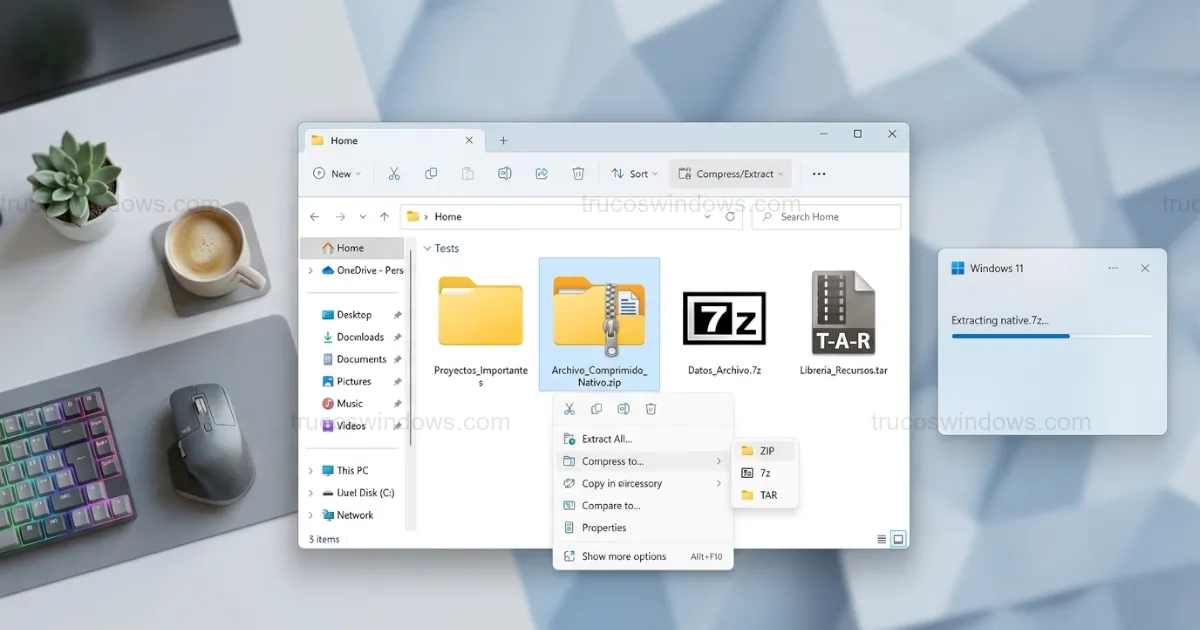
Task: Click the Copy icon in the toolbar
Action: [x=431, y=174]
